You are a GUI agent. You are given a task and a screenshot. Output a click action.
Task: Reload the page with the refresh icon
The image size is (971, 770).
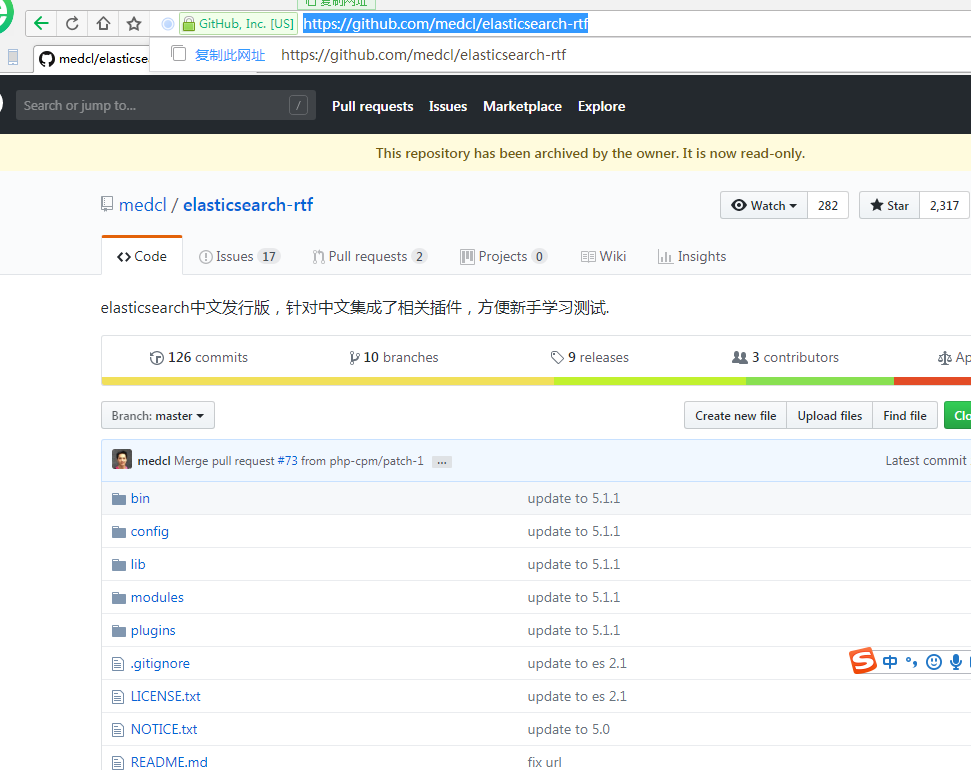[x=72, y=23]
